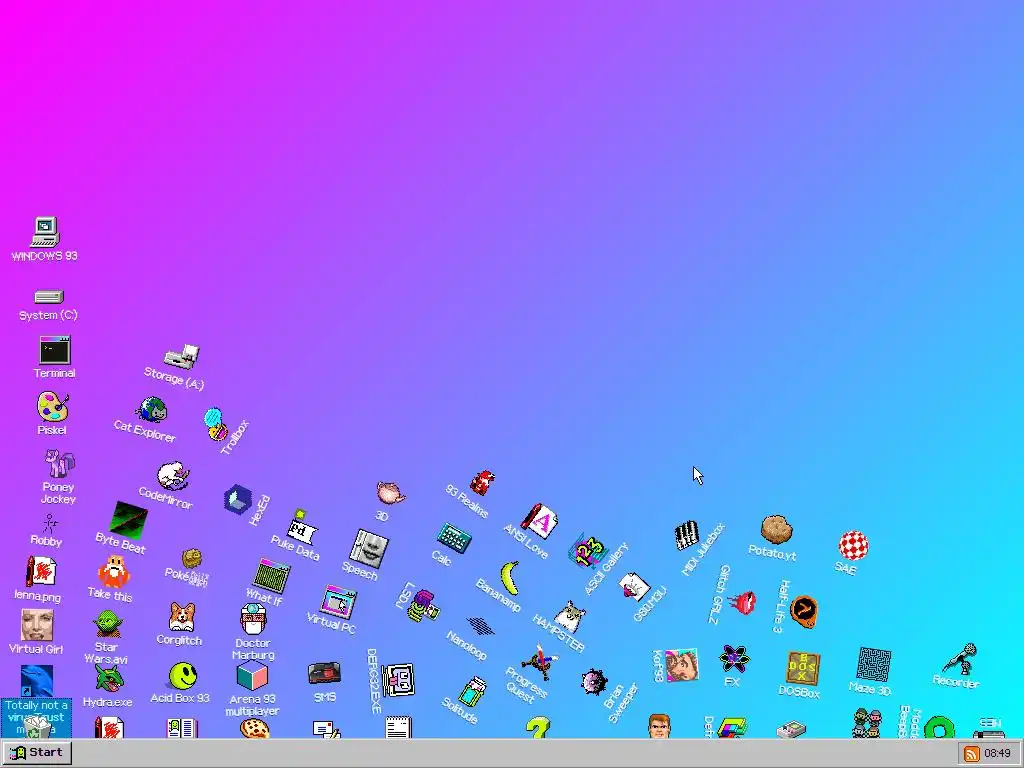Launch the Byte Beat icon

128,520
